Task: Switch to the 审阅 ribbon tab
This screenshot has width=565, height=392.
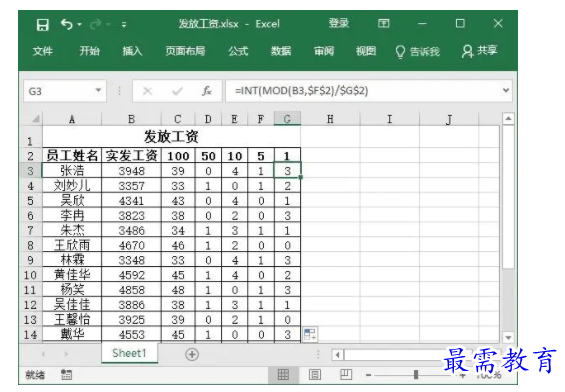Action: tap(324, 51)
